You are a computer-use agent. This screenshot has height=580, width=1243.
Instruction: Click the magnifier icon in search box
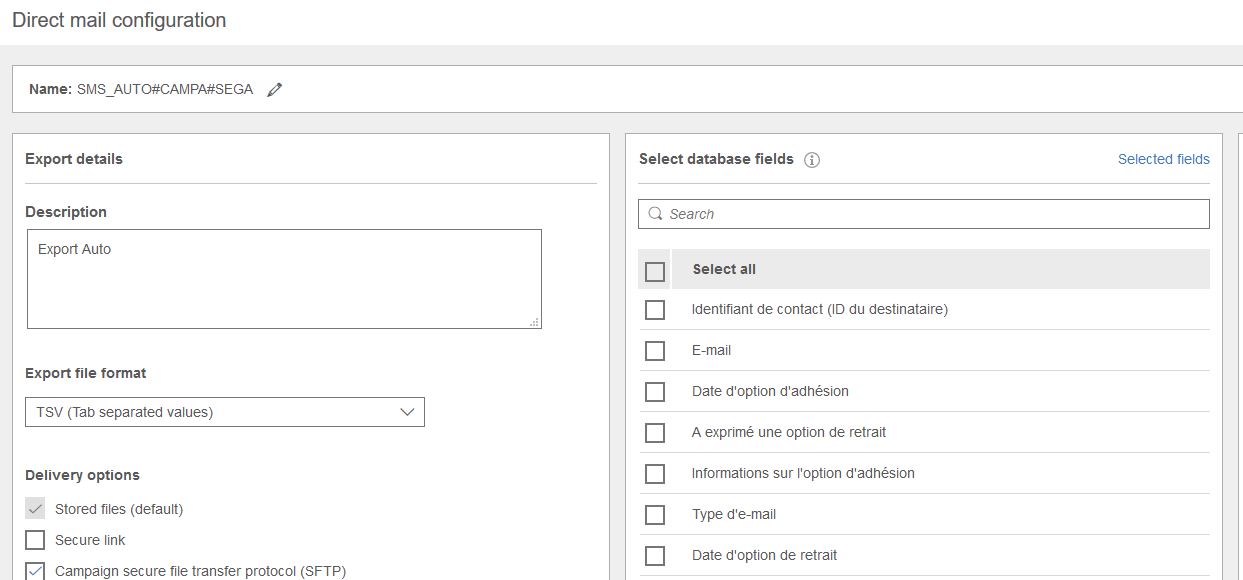(656, 214)
